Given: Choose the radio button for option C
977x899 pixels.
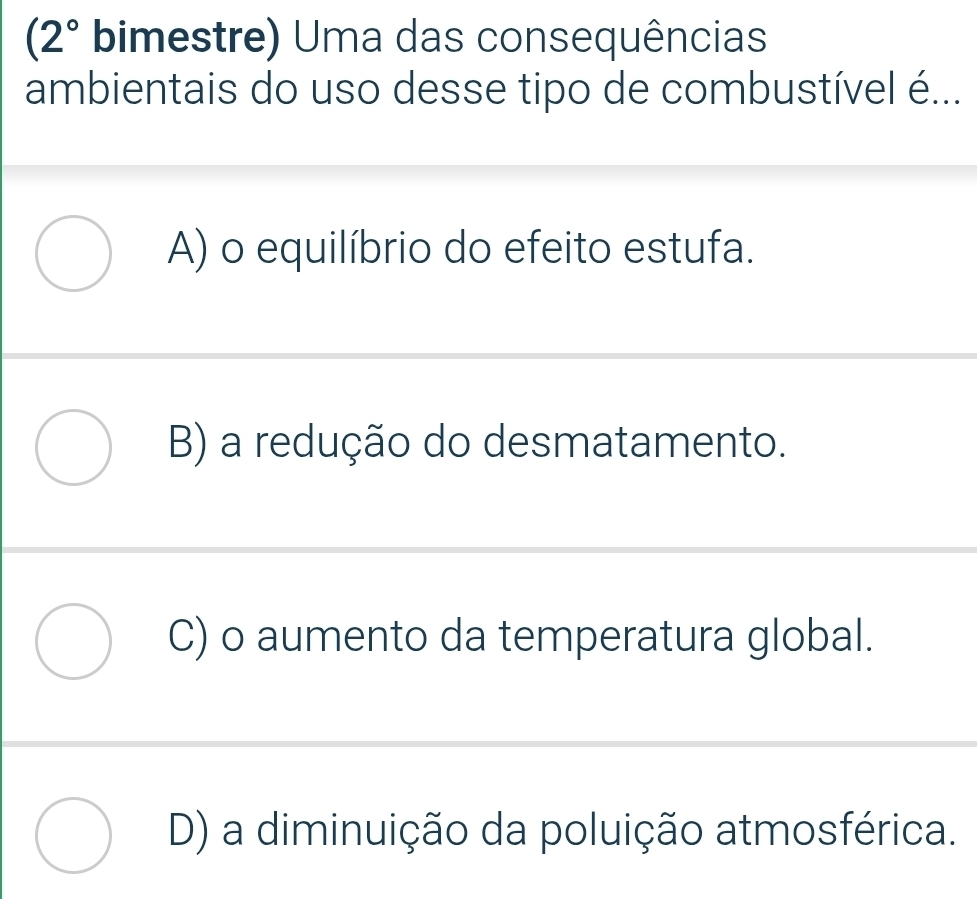Looking at the screenshot, I should pyautogui.click(x=73, y=642).
